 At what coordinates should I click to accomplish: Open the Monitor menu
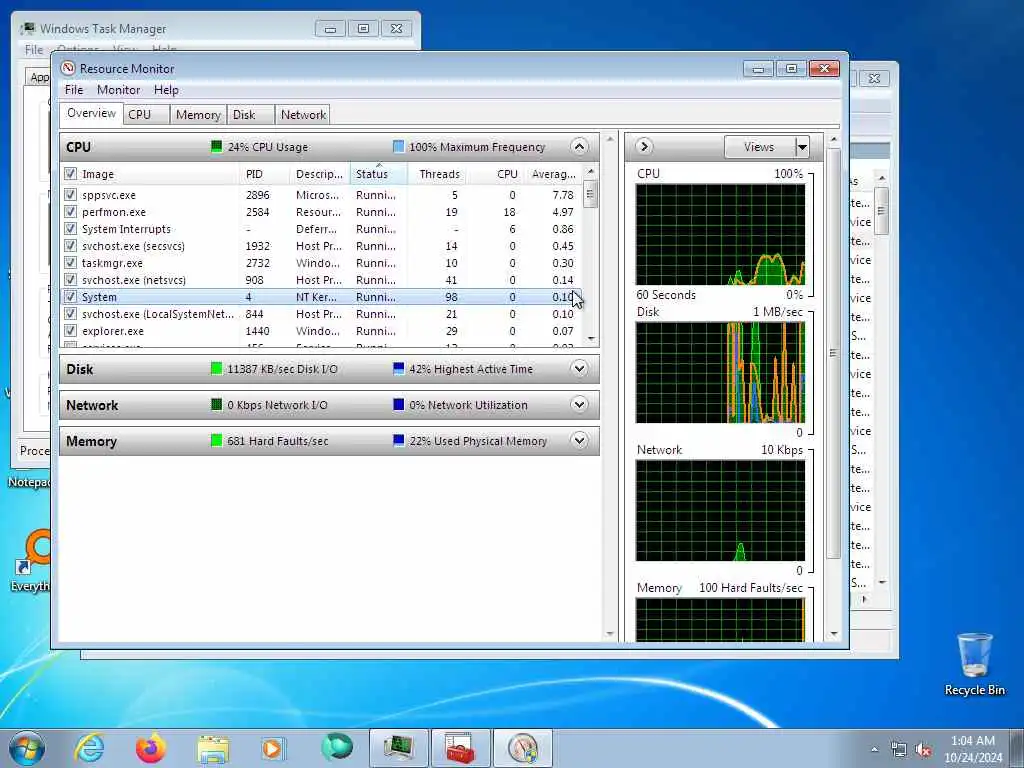click(118, 89)
